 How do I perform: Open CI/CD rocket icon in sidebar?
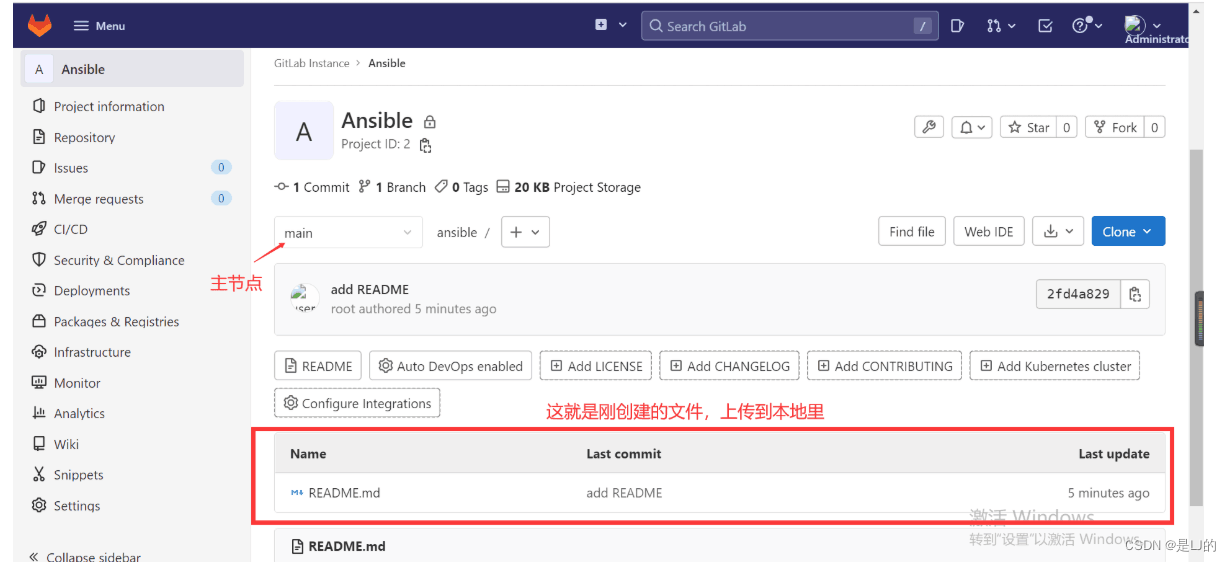[39, 229]
